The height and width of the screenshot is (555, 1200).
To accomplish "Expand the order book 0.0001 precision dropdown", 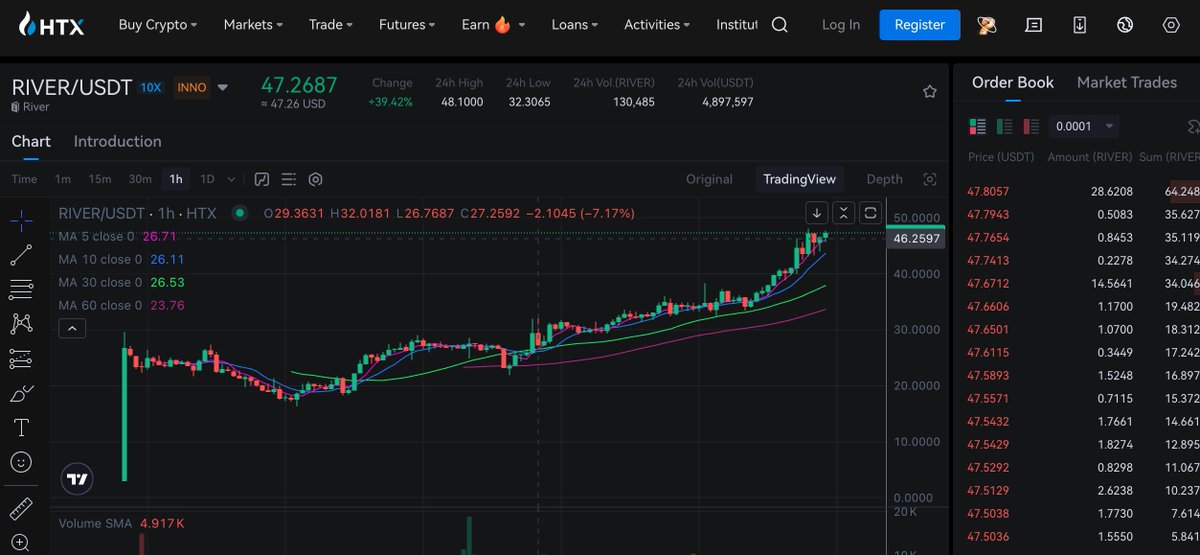I will (x=1084, y=126).
